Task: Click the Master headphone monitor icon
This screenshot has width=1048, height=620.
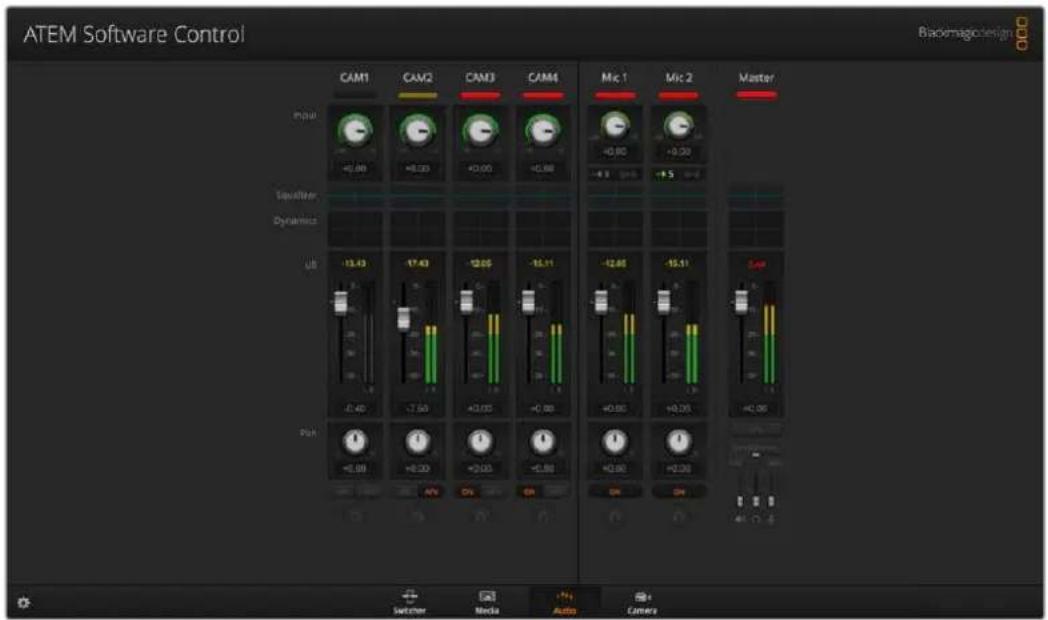Action: coord(756,518)
